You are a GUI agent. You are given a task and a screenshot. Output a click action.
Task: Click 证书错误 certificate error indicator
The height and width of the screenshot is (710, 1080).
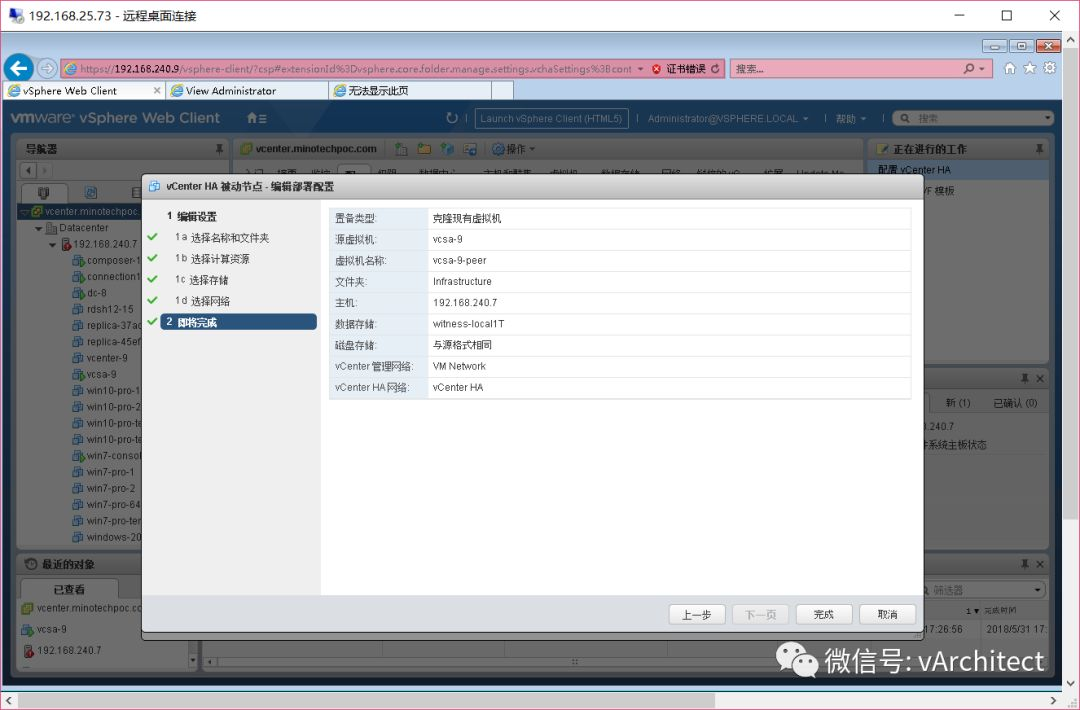pos(679,69)
